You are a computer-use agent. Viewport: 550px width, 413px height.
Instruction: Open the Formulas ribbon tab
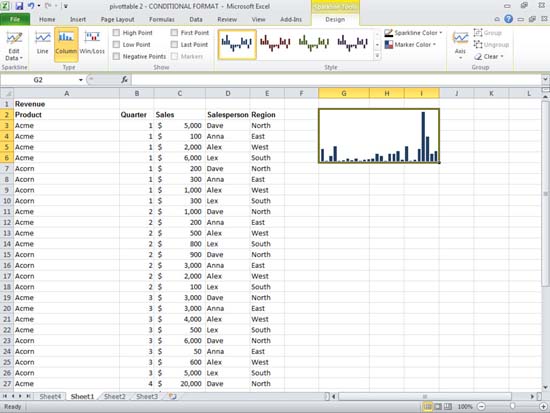click(162, 19)
